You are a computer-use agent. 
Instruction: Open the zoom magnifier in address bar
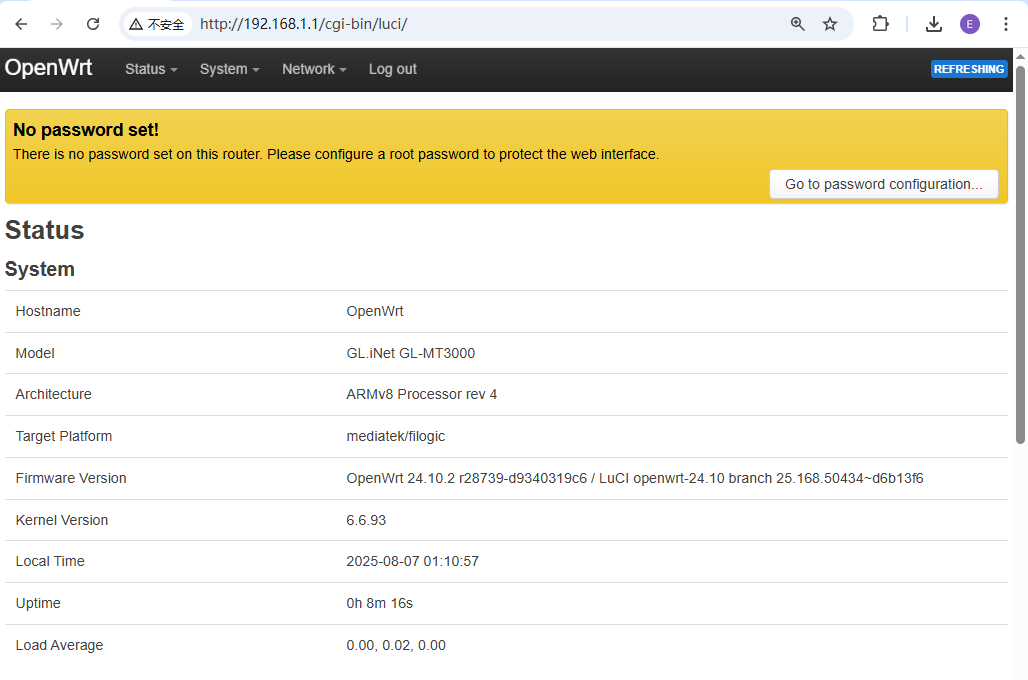click(797, 24)
